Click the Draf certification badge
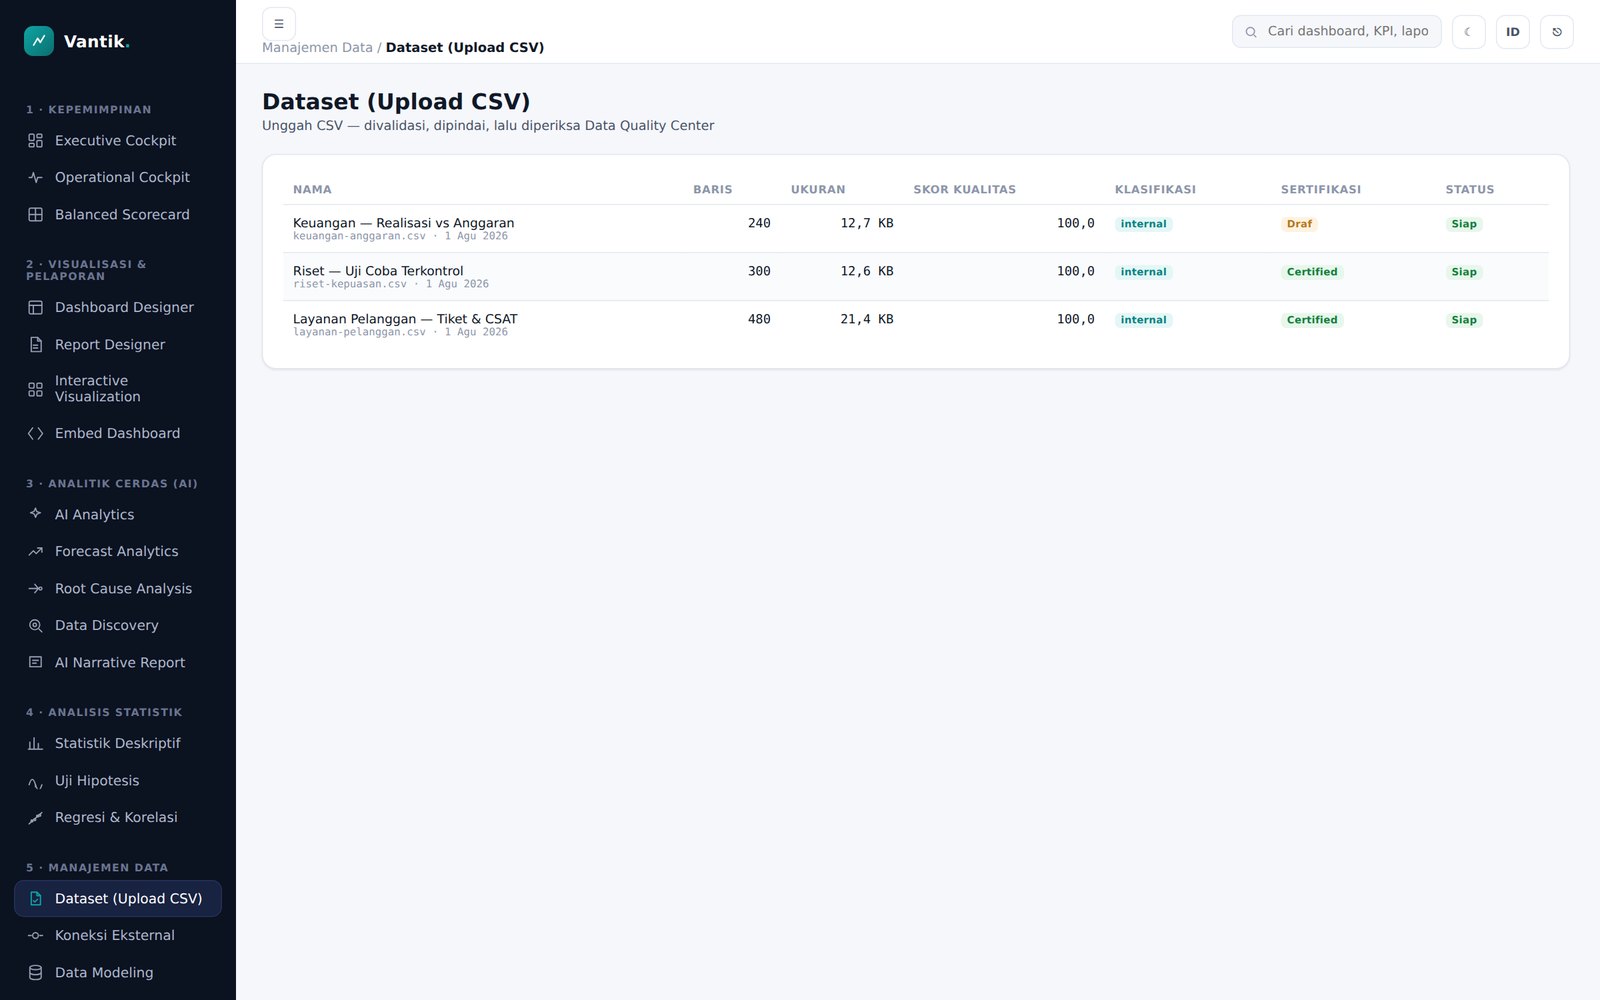1600x1000 pixels. tap(1299, 224)
